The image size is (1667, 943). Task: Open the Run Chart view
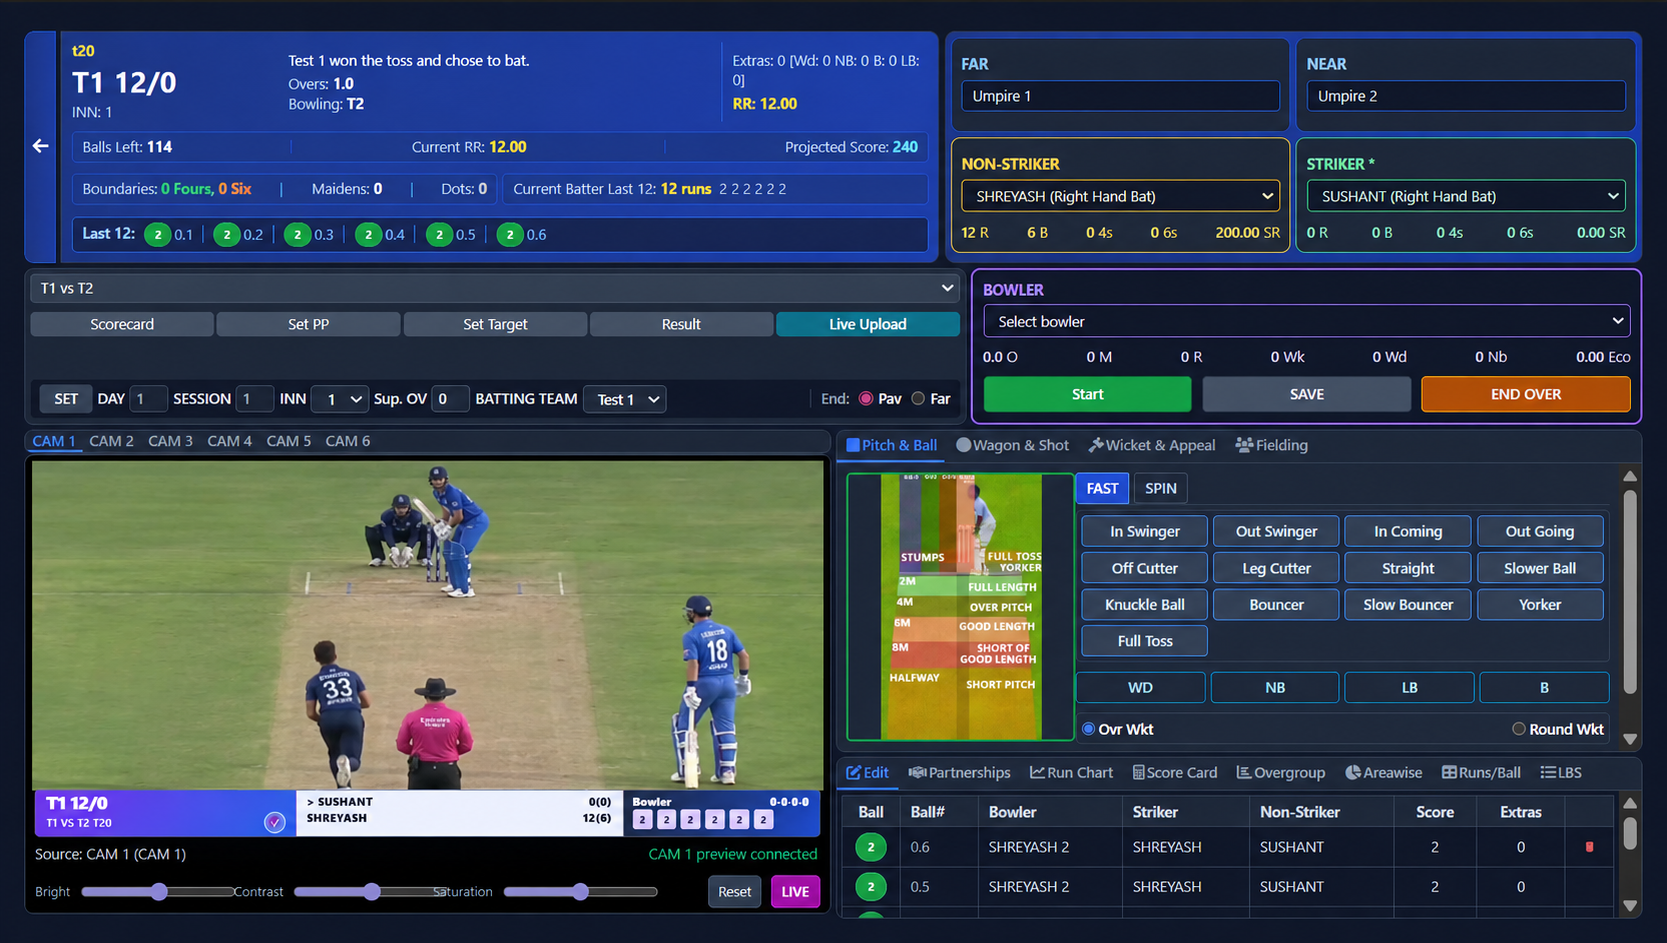pos(1071,772)
